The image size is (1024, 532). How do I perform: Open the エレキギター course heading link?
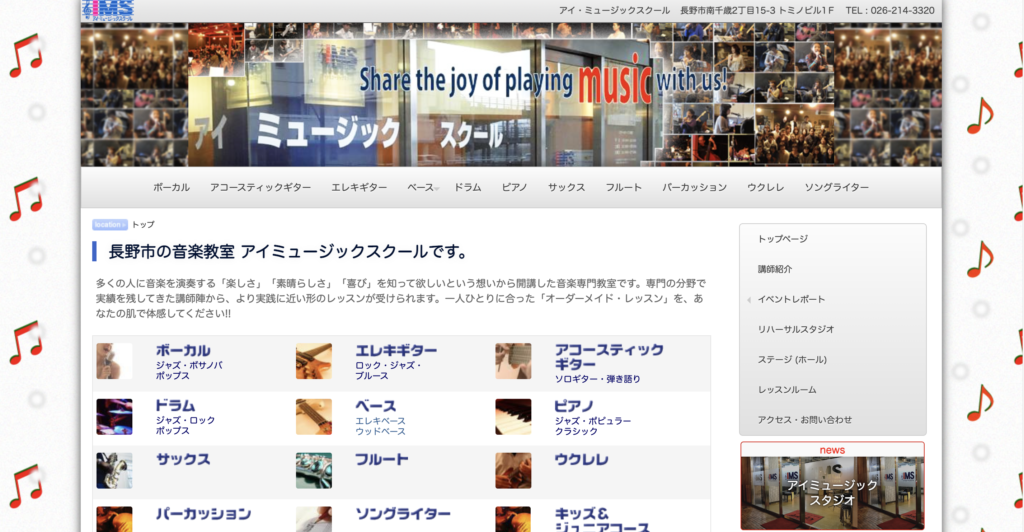[x=396, y=351]
